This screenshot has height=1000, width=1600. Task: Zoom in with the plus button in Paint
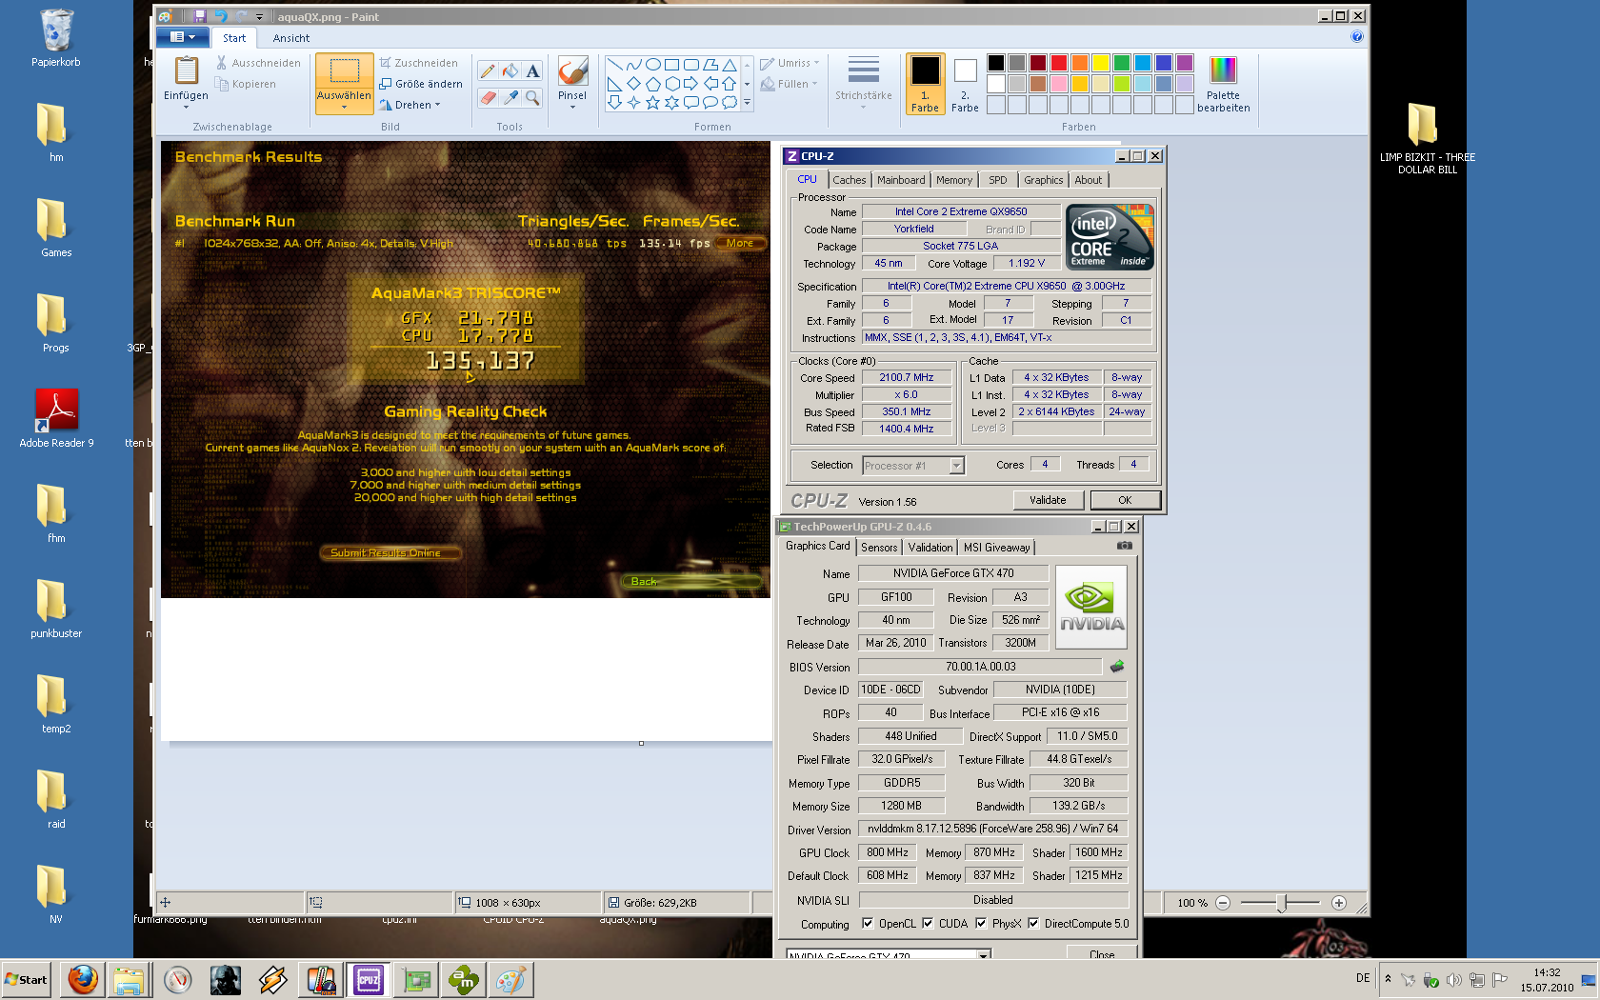point(1339,903)
